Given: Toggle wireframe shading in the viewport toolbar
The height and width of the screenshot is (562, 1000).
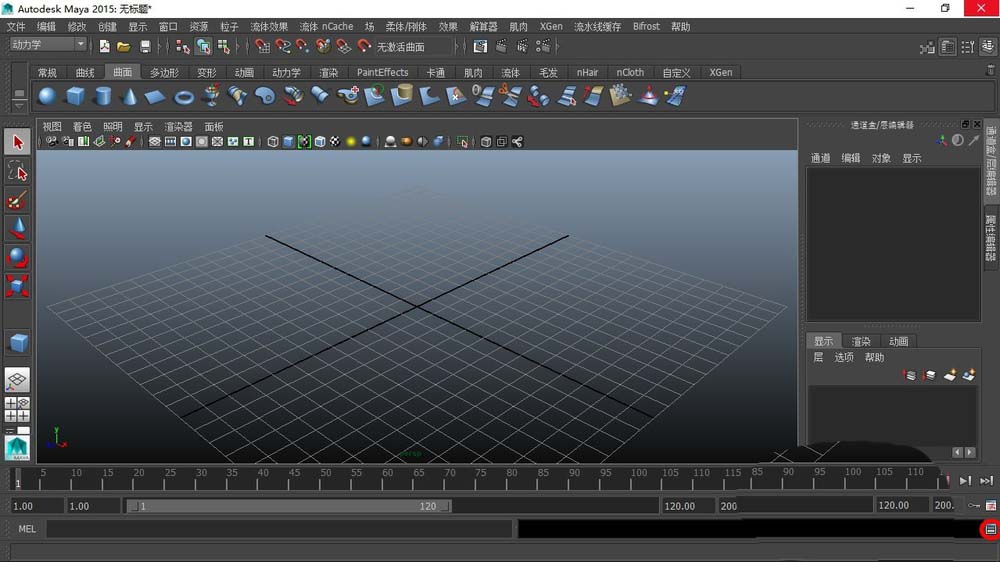Looking at the screenshot, I should (273, 142).
